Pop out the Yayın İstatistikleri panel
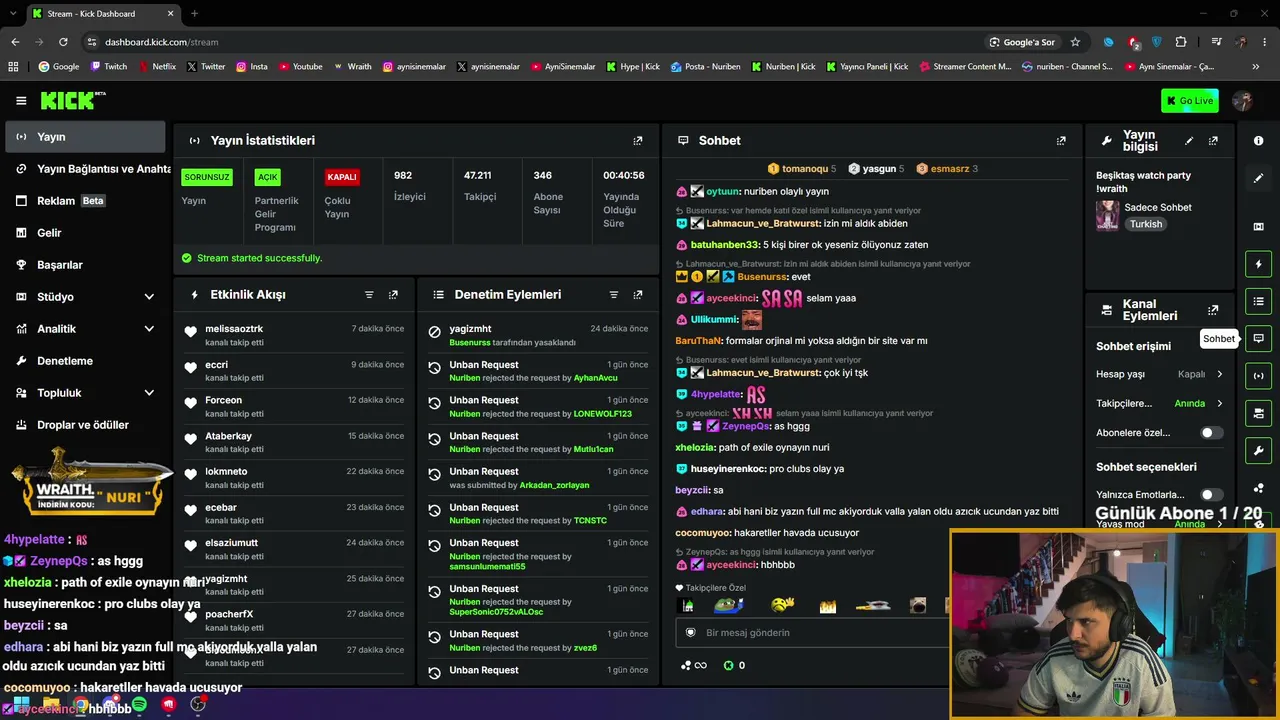Viewport: 1280px width, 720px height. pos(638,141)
